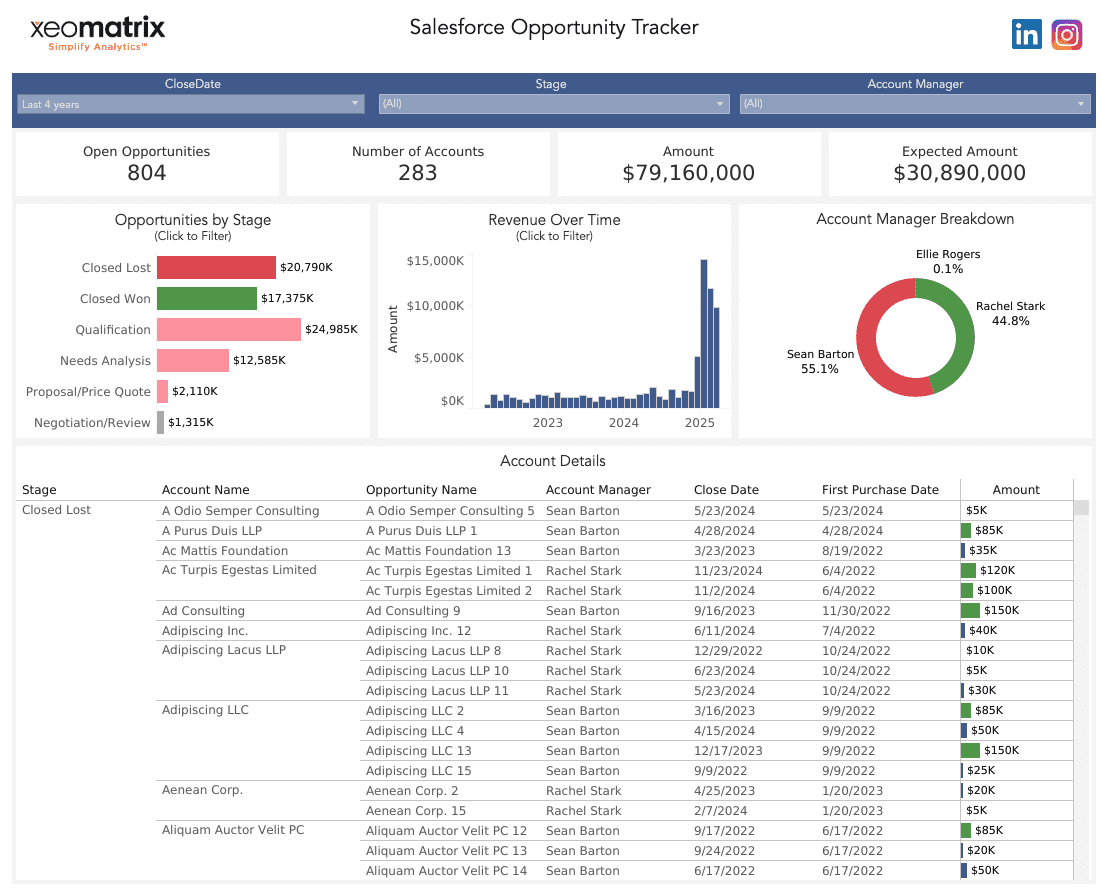Open the Account Manager filter dropdown

(914, 103)
